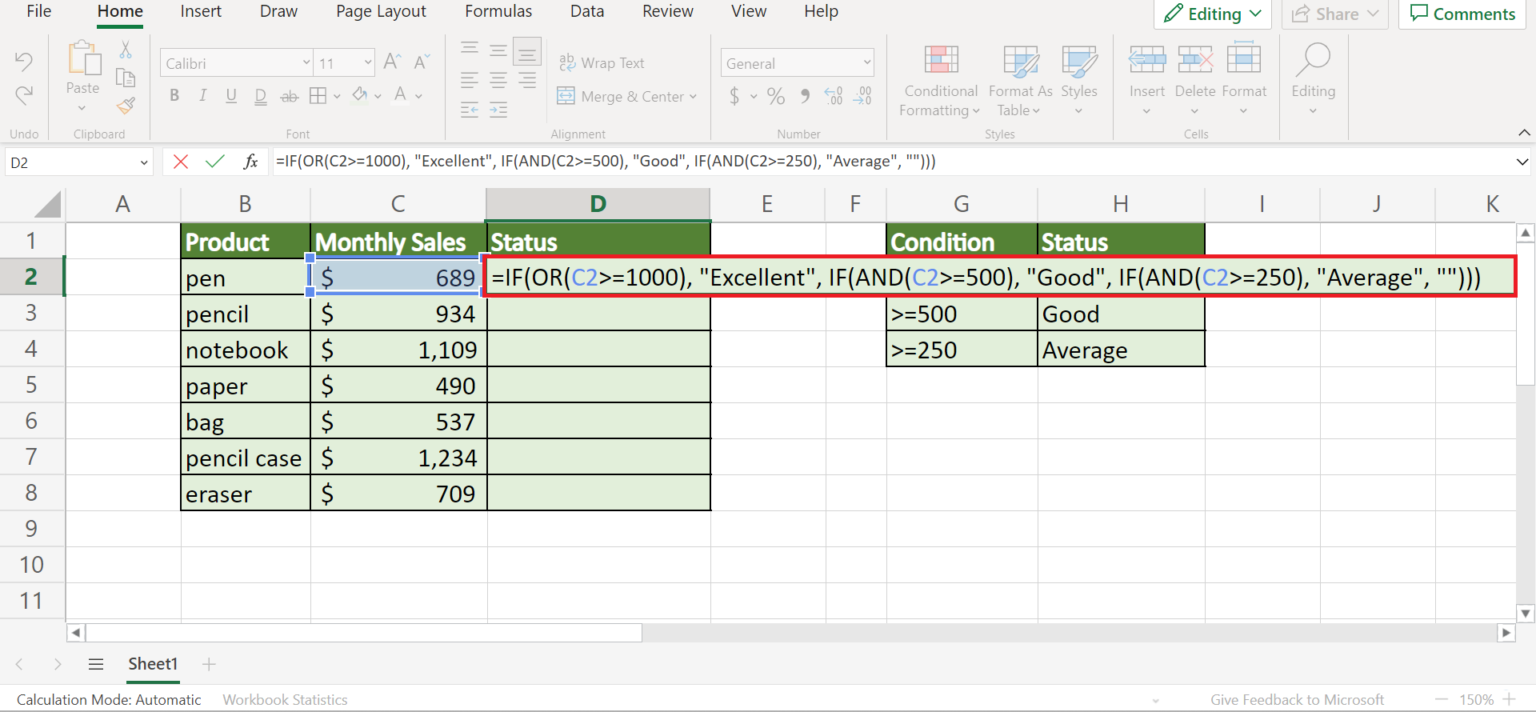Viewport: 1536px width, 712px height.
Task: Toggle italic formatting
Action: (202, 95)
